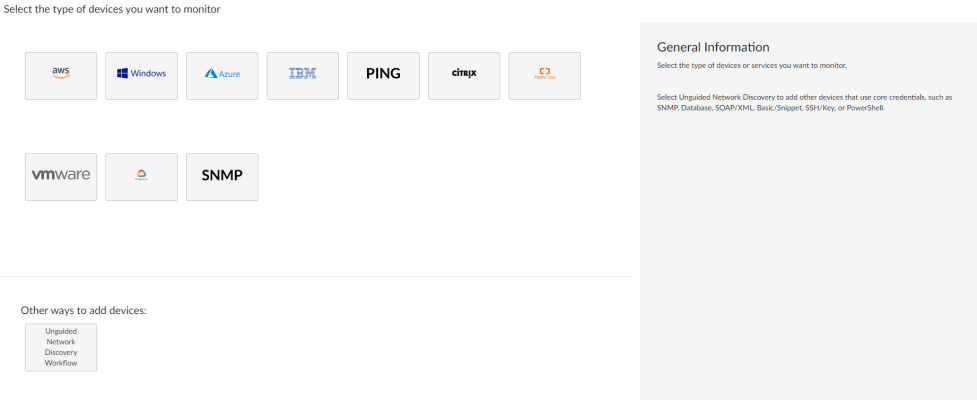977x400 pixels.
Task: Select the Google Cloud tile
Action: [142, 177]
